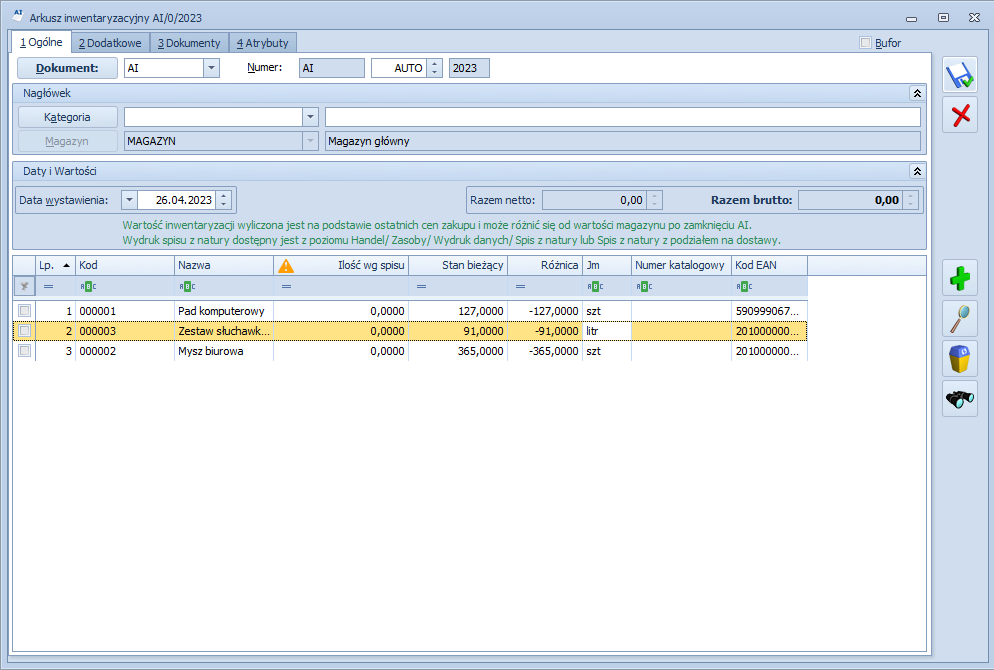Tick the checkbox for Mysz biurowa row
Viewport: 994px width, 670px height.
24,351
